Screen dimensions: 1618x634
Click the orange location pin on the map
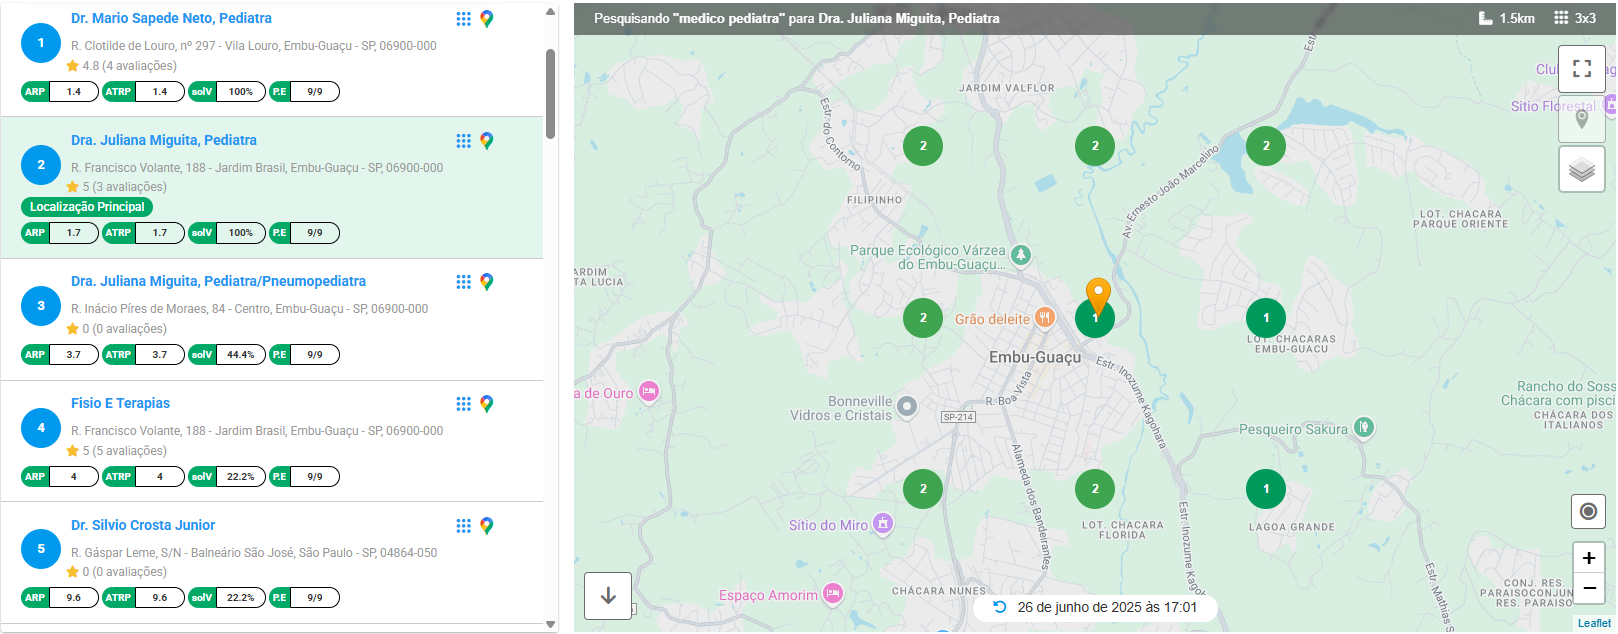click(1098, 294)
